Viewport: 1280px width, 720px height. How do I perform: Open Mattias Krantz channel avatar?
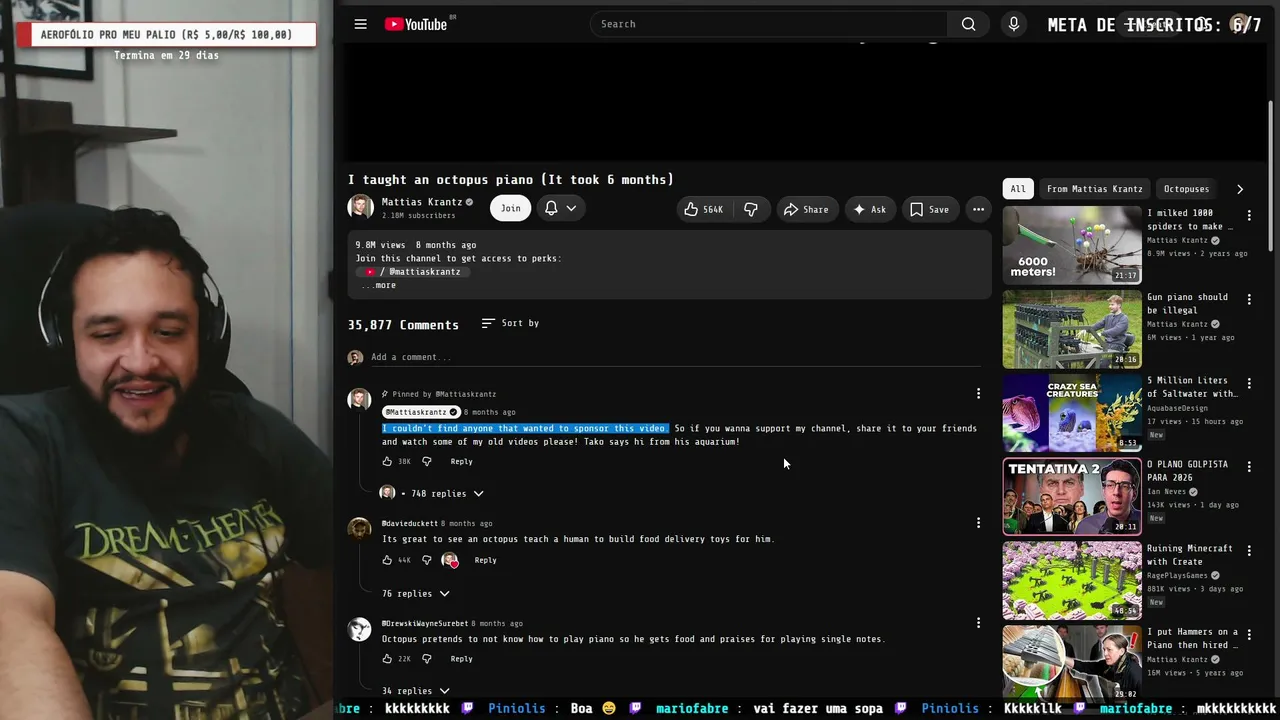click(x=360, y=208)
